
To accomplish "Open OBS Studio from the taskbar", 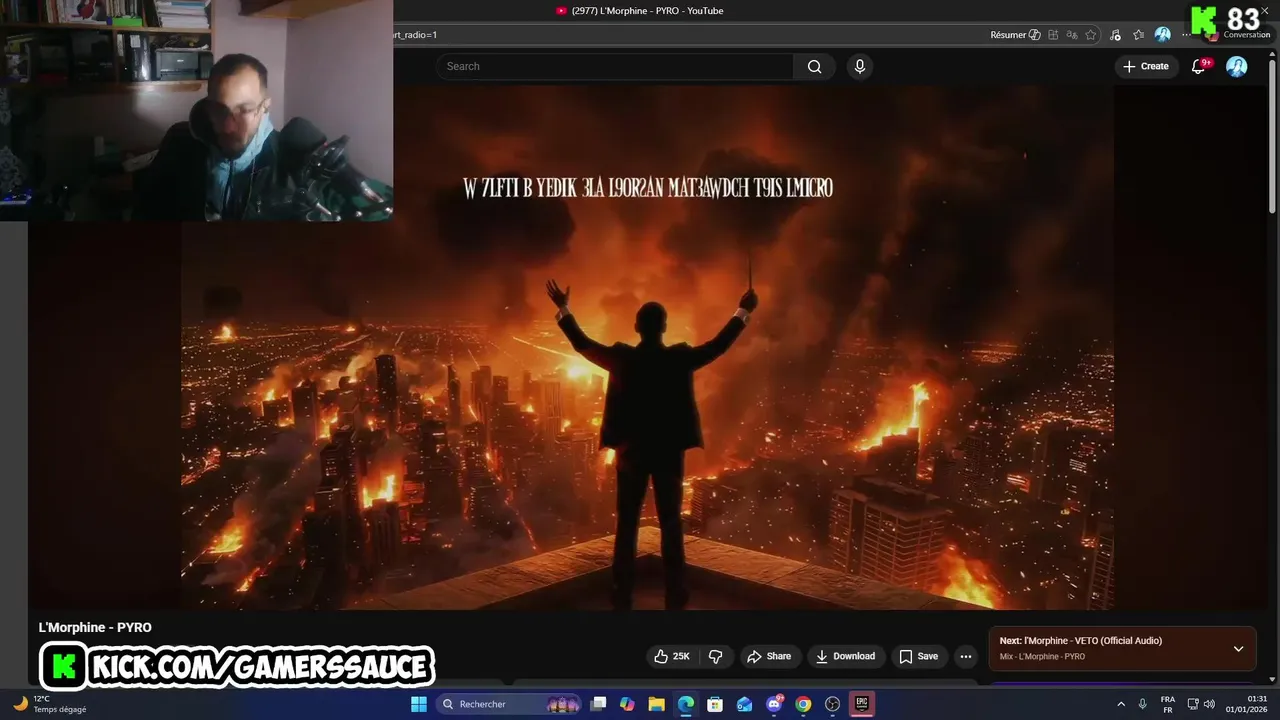I will (x=832, y=704).
